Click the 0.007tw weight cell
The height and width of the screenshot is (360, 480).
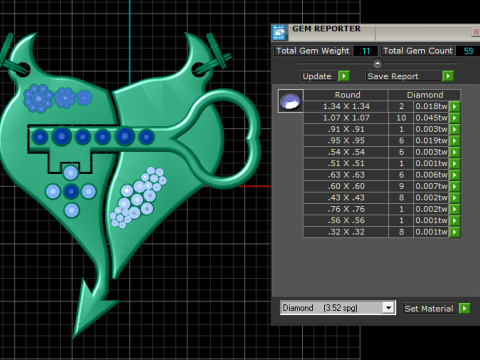click(431, 186)
